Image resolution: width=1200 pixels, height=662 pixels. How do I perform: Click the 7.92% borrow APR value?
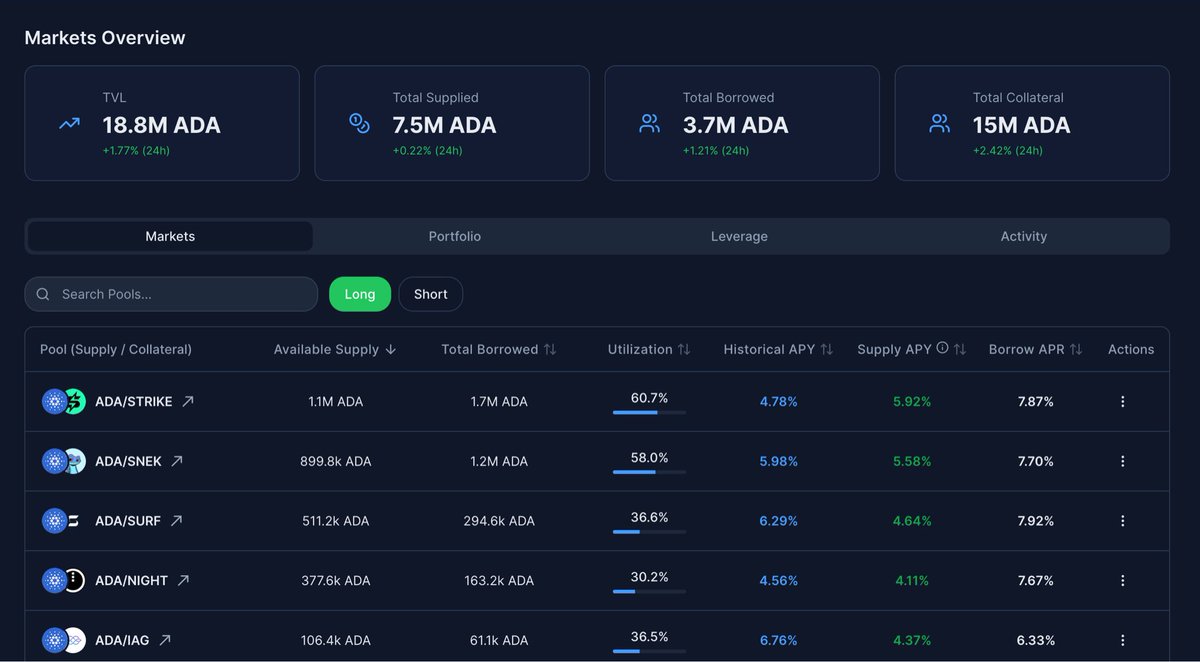tap(1035, 521)
